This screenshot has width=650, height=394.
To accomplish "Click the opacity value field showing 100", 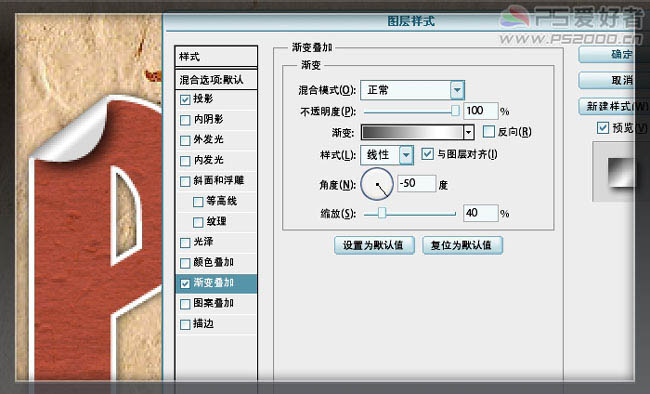I will point(480,111).
